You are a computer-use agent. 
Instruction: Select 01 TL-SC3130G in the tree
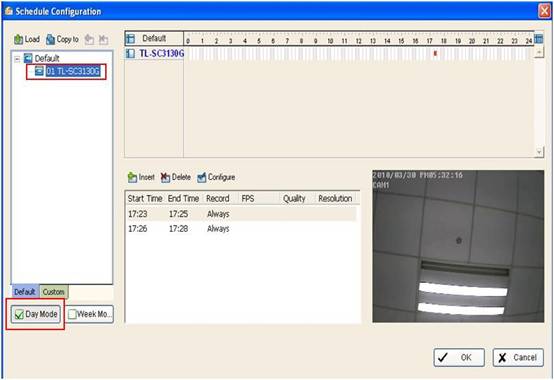click(73, 71)
